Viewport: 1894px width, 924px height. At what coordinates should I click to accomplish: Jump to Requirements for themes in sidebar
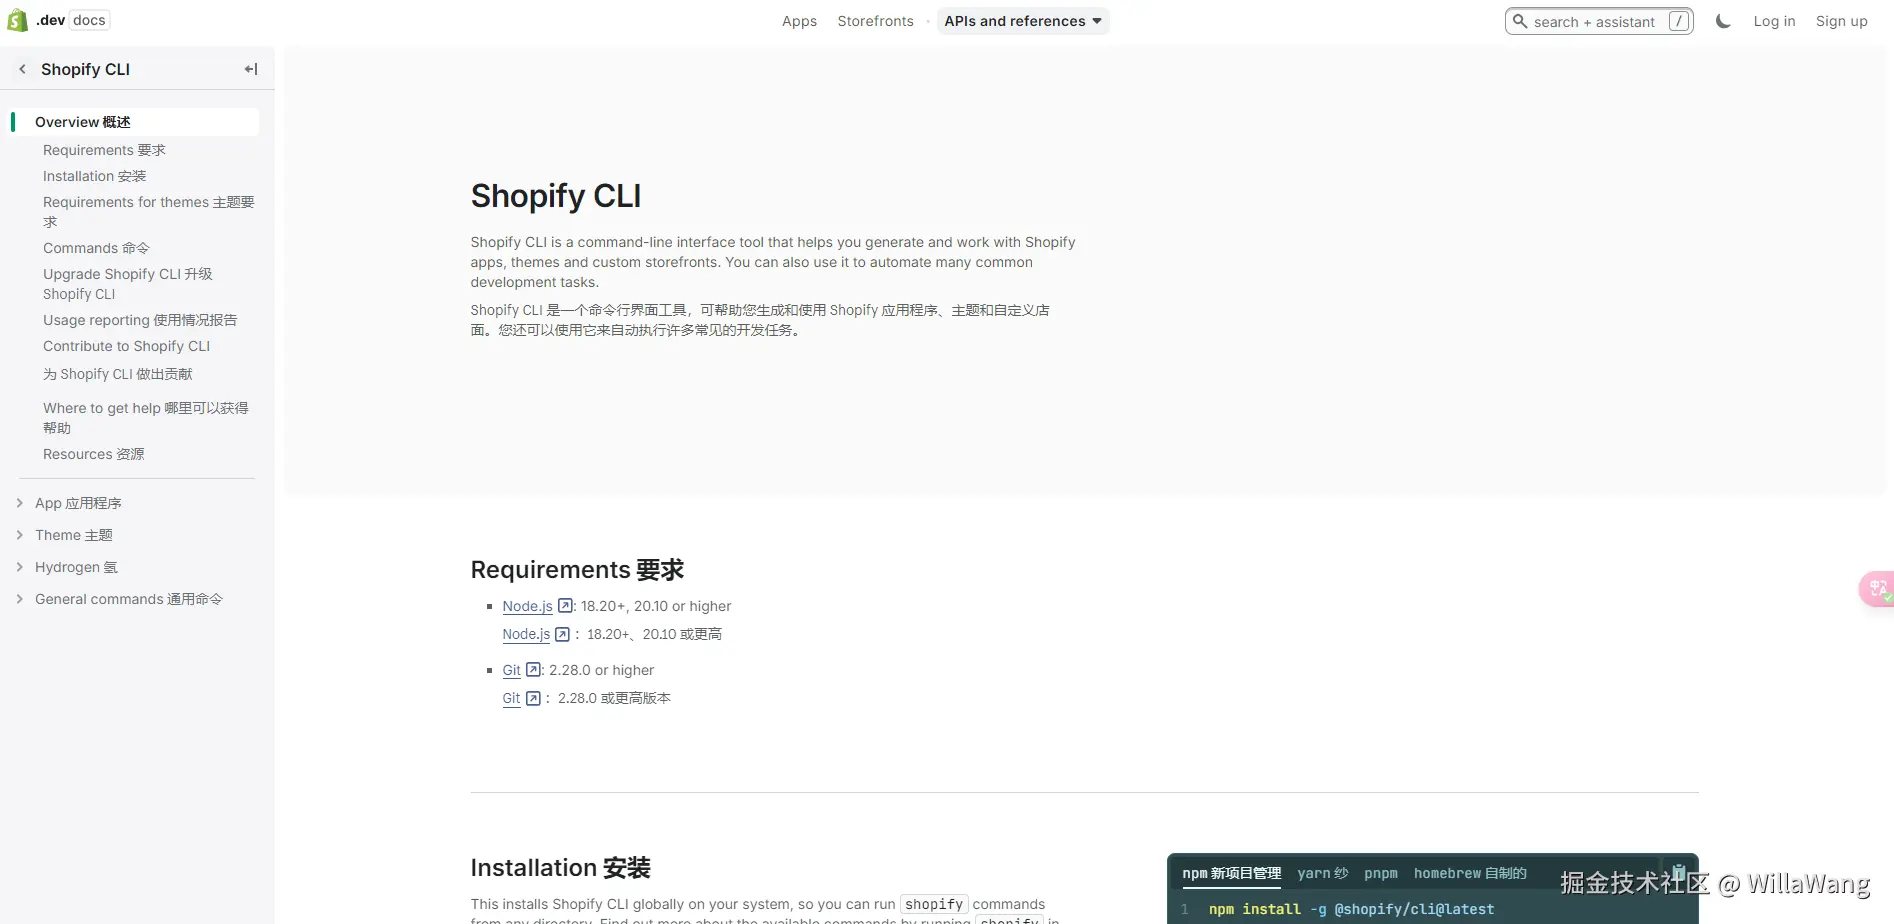[x=148, y=212]
